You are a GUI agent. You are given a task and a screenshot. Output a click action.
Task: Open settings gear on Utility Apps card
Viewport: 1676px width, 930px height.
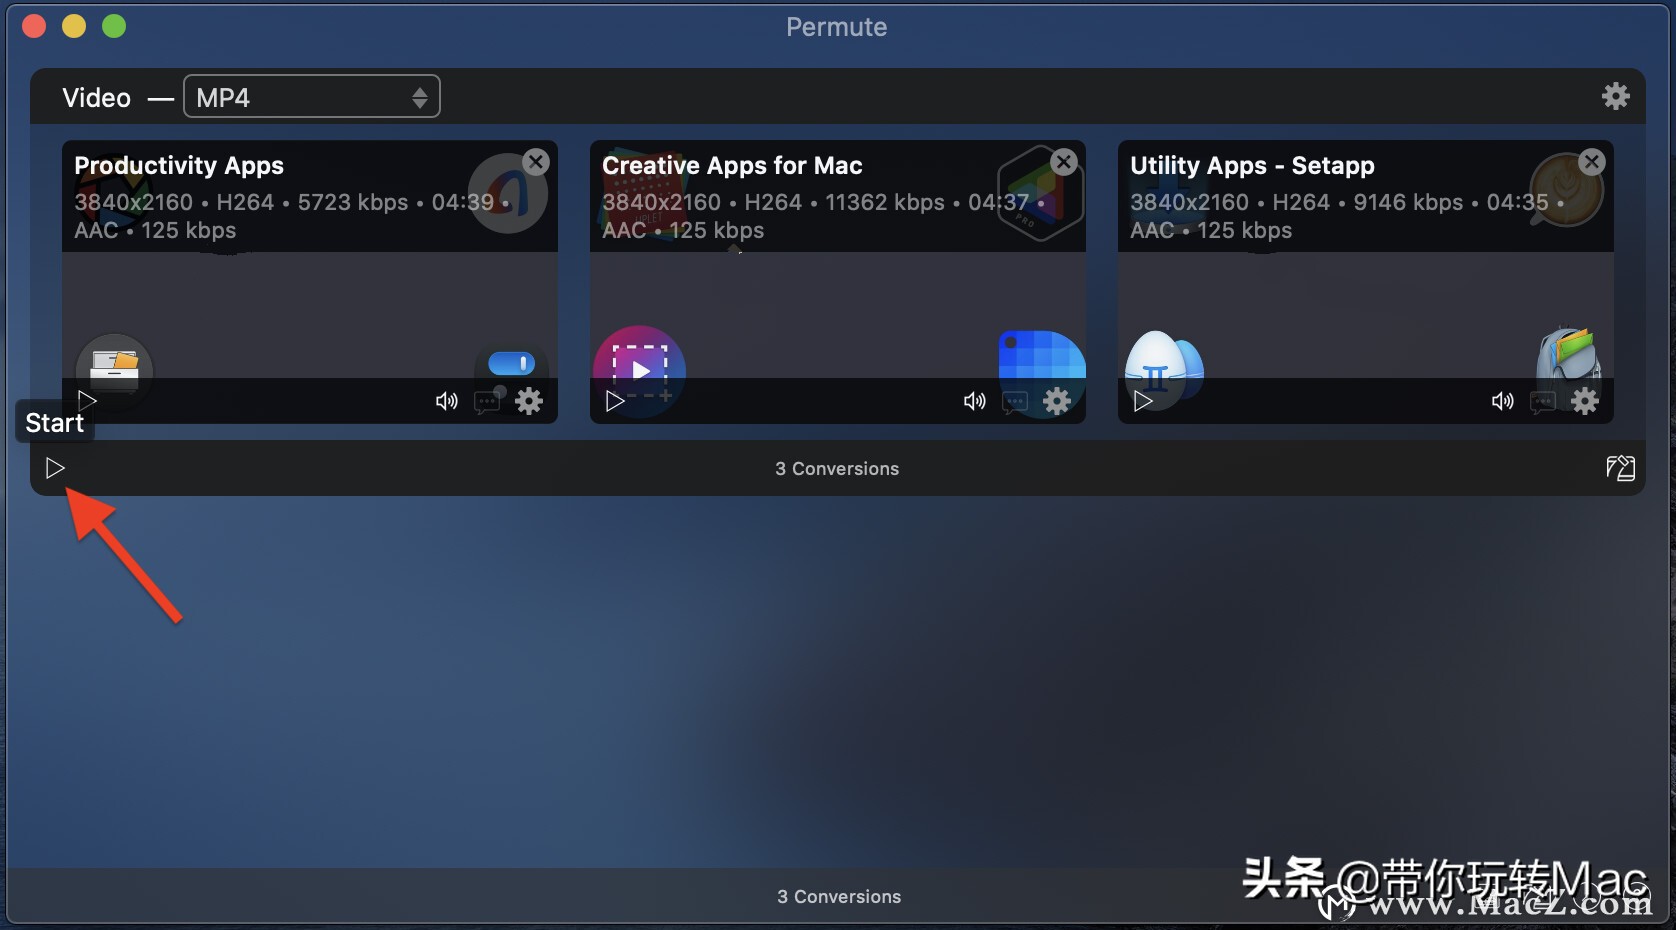point(1585,401)
